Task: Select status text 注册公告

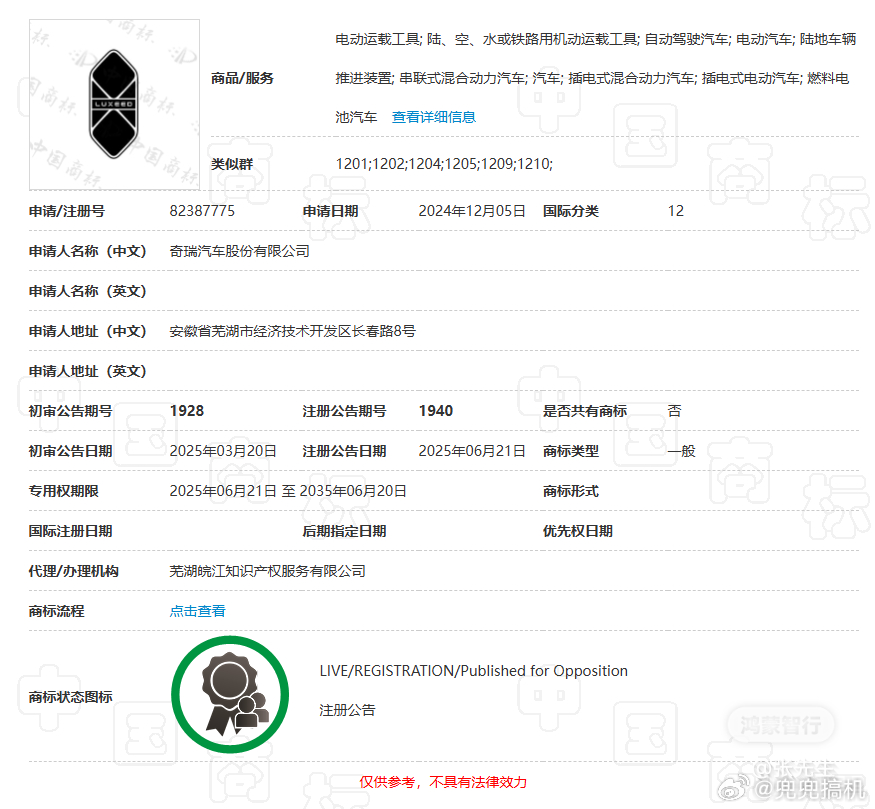Action: point(347,710)
